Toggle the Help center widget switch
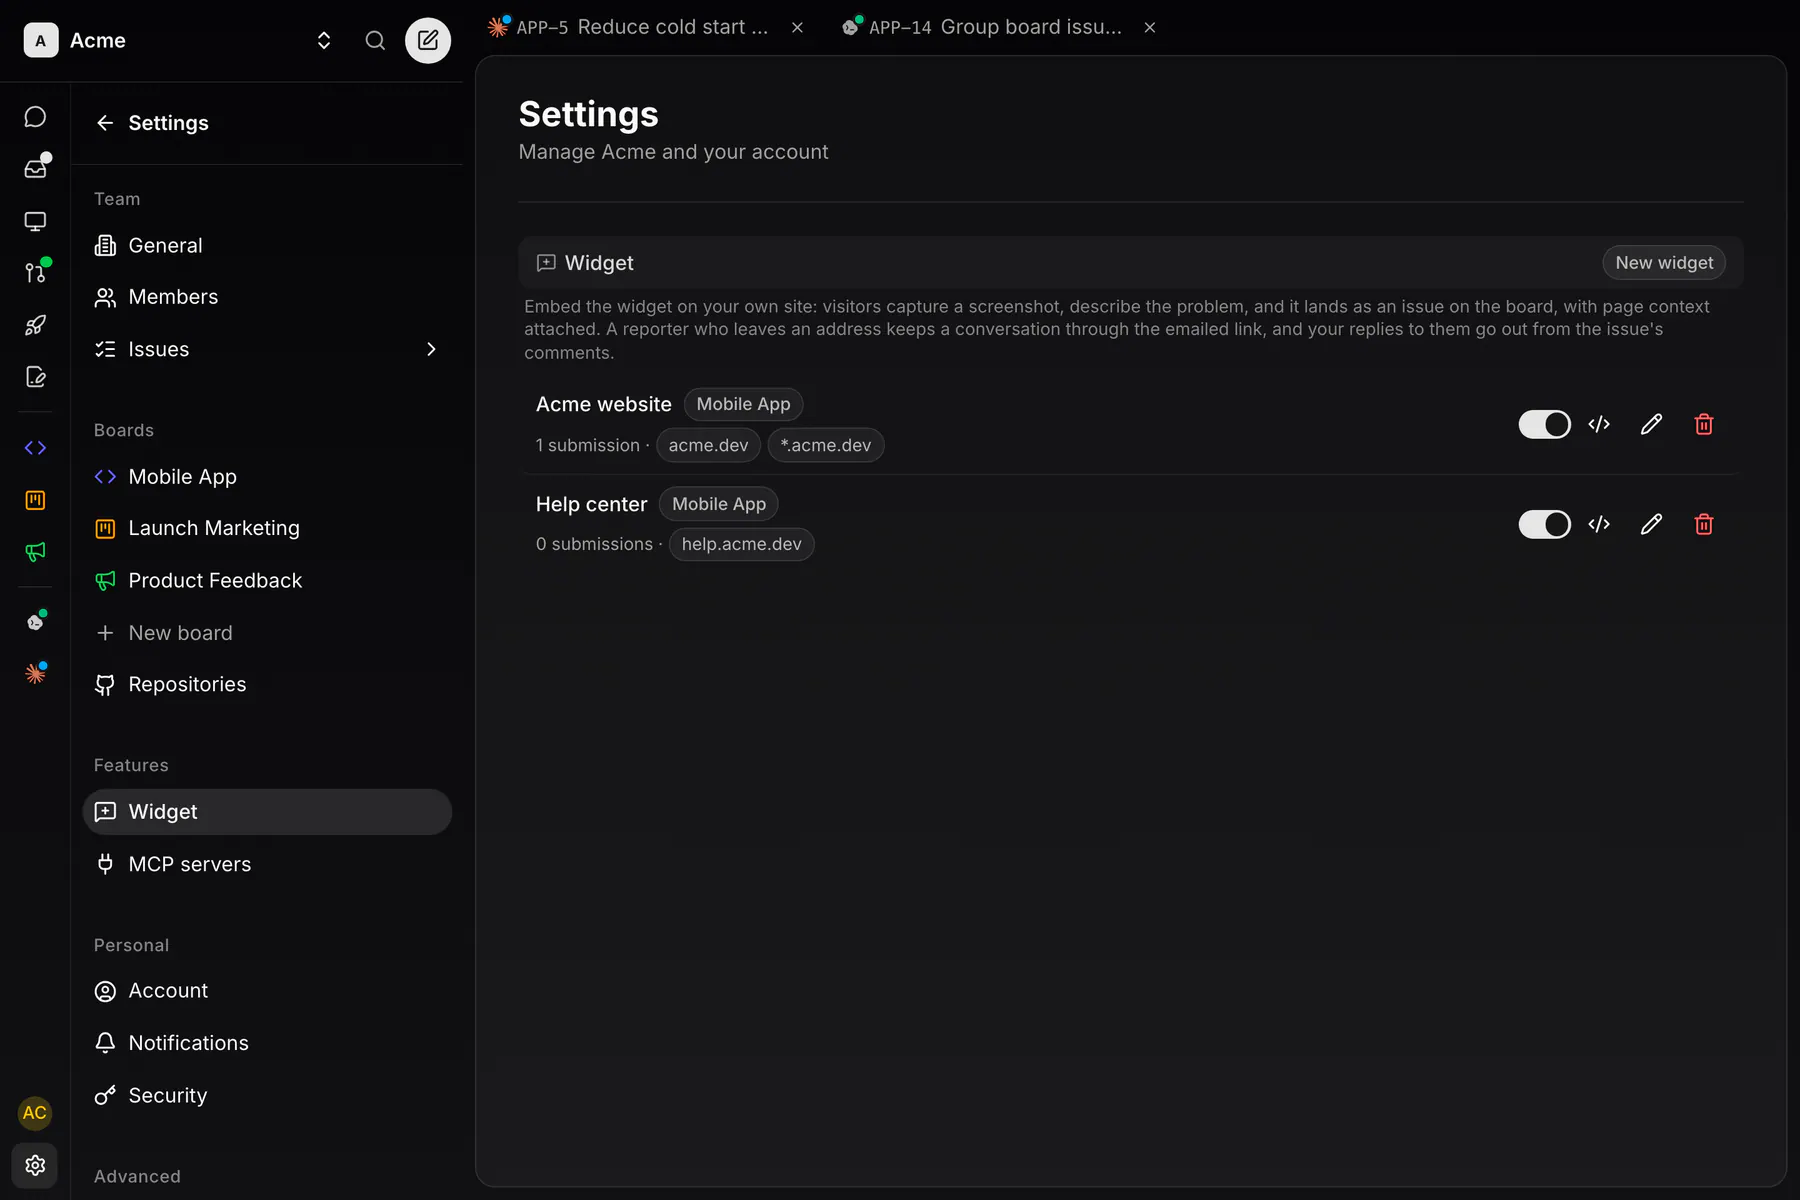The height and width of the screenshot is (1200, 1800). [x=1544, y=524]
